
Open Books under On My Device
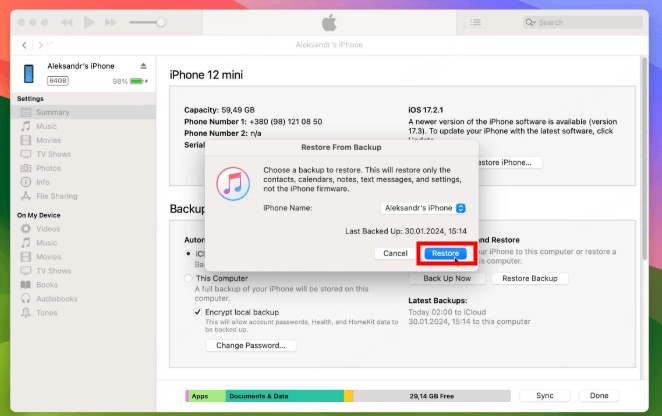pyautogui.click(x=83, y=285)
